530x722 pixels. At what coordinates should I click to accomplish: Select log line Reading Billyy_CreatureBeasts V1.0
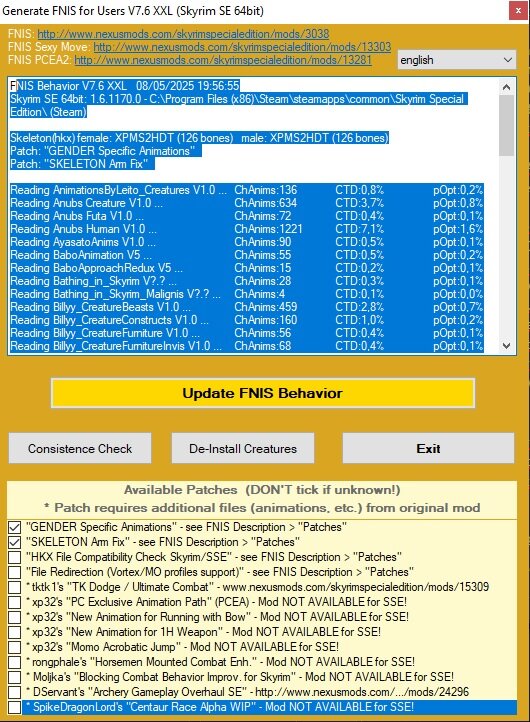click(x=246, y=307)
